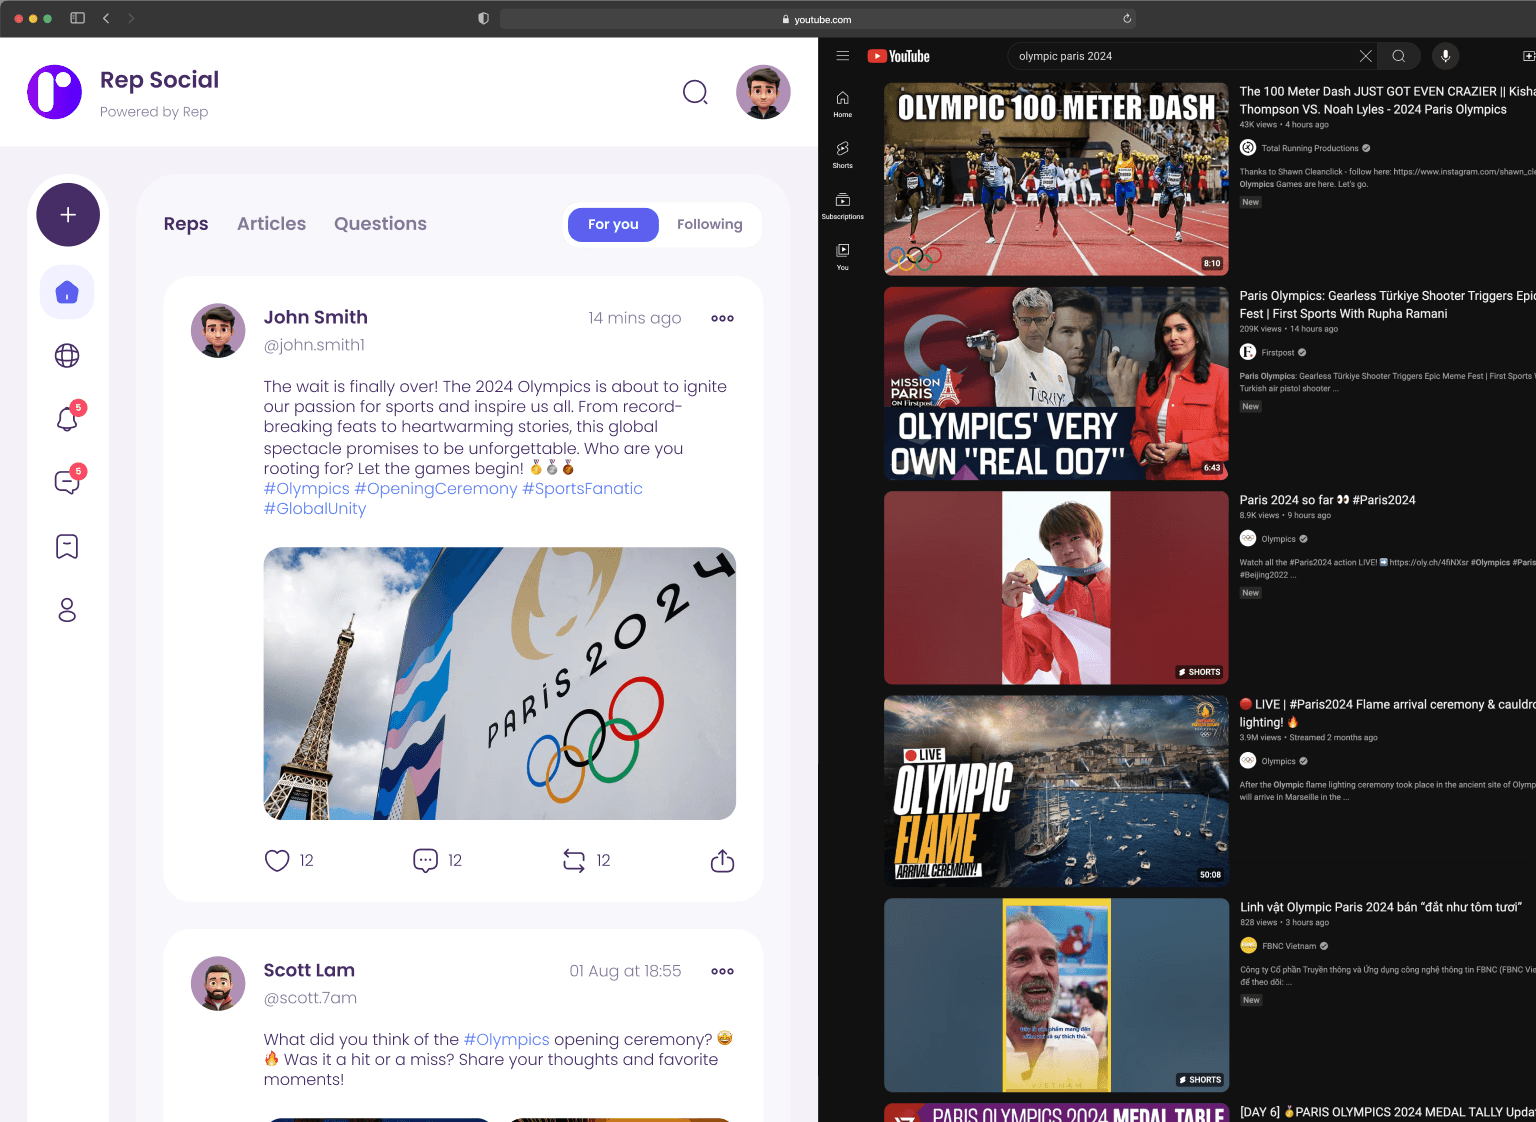Switch feed to Following

(x=709, y=224)
